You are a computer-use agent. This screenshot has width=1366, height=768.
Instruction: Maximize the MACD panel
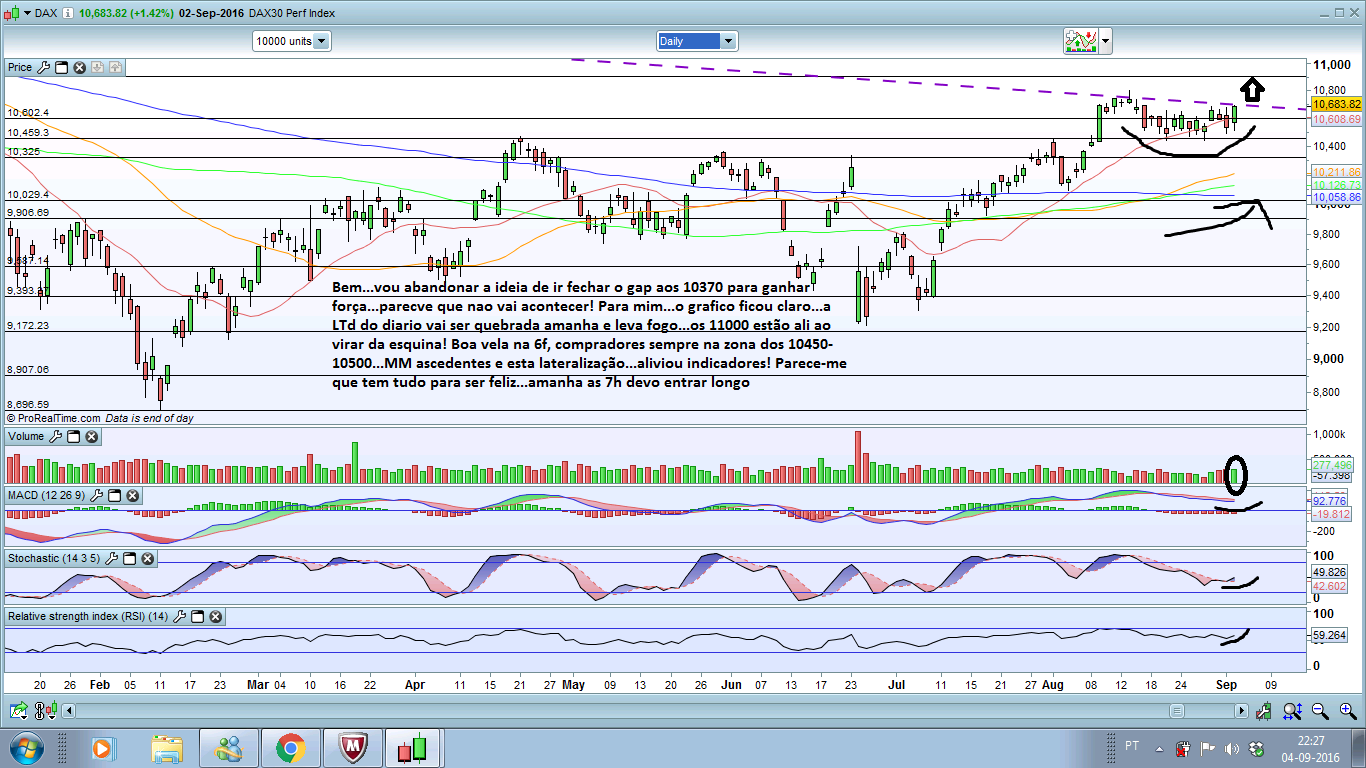click(x=115, y=496)
